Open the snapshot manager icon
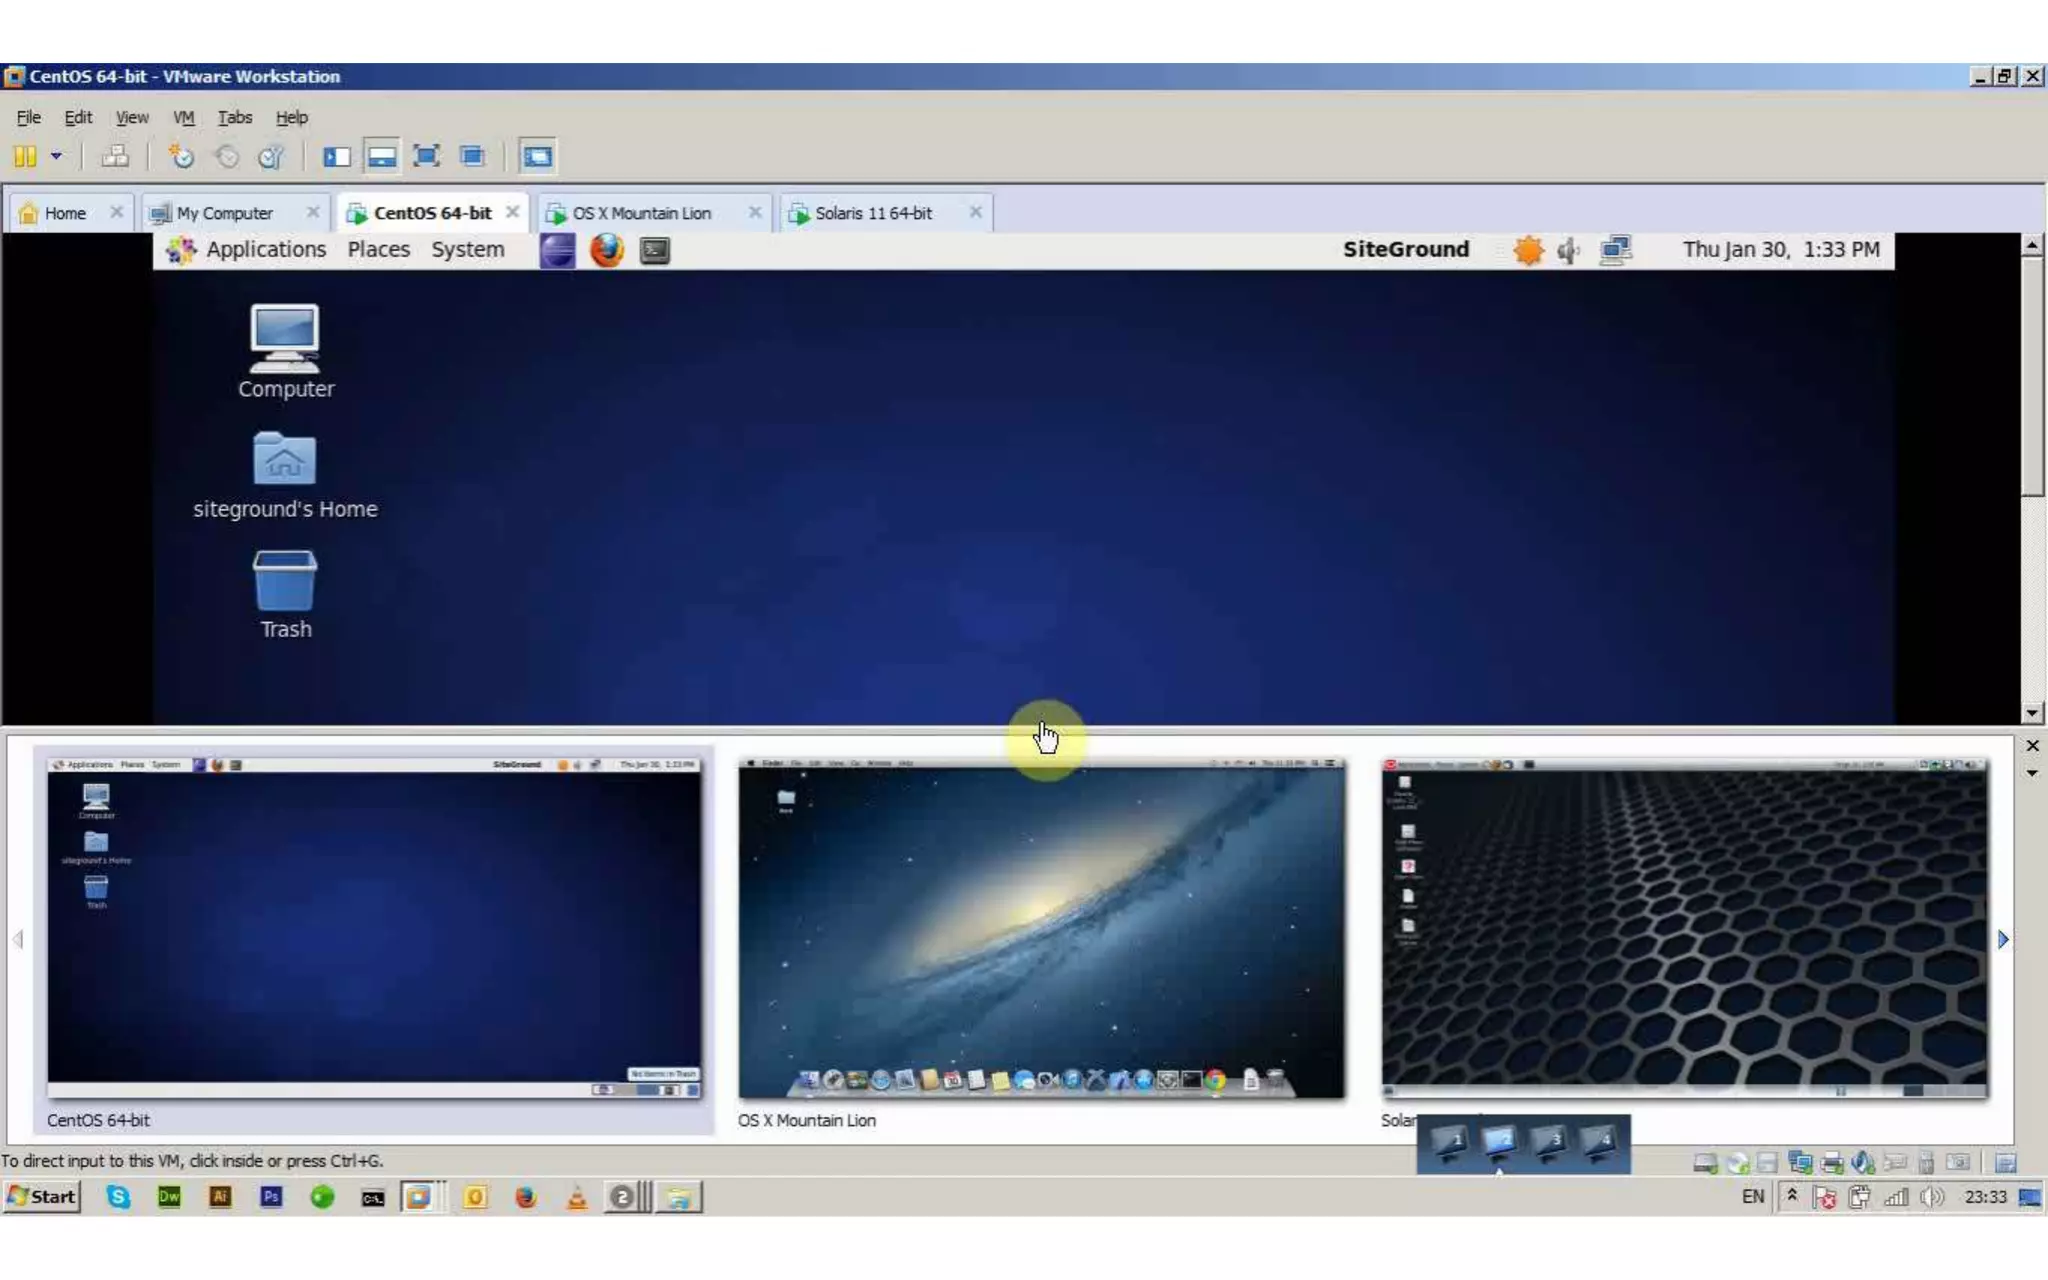 click(x=271, y=156)
